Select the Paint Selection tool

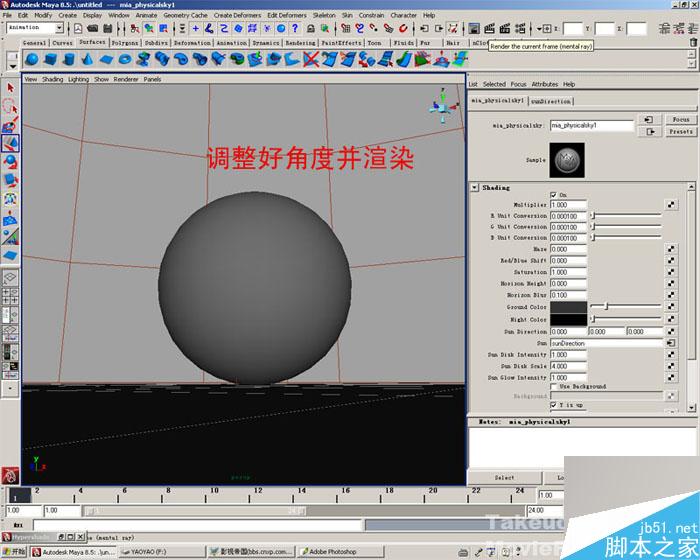10,125
